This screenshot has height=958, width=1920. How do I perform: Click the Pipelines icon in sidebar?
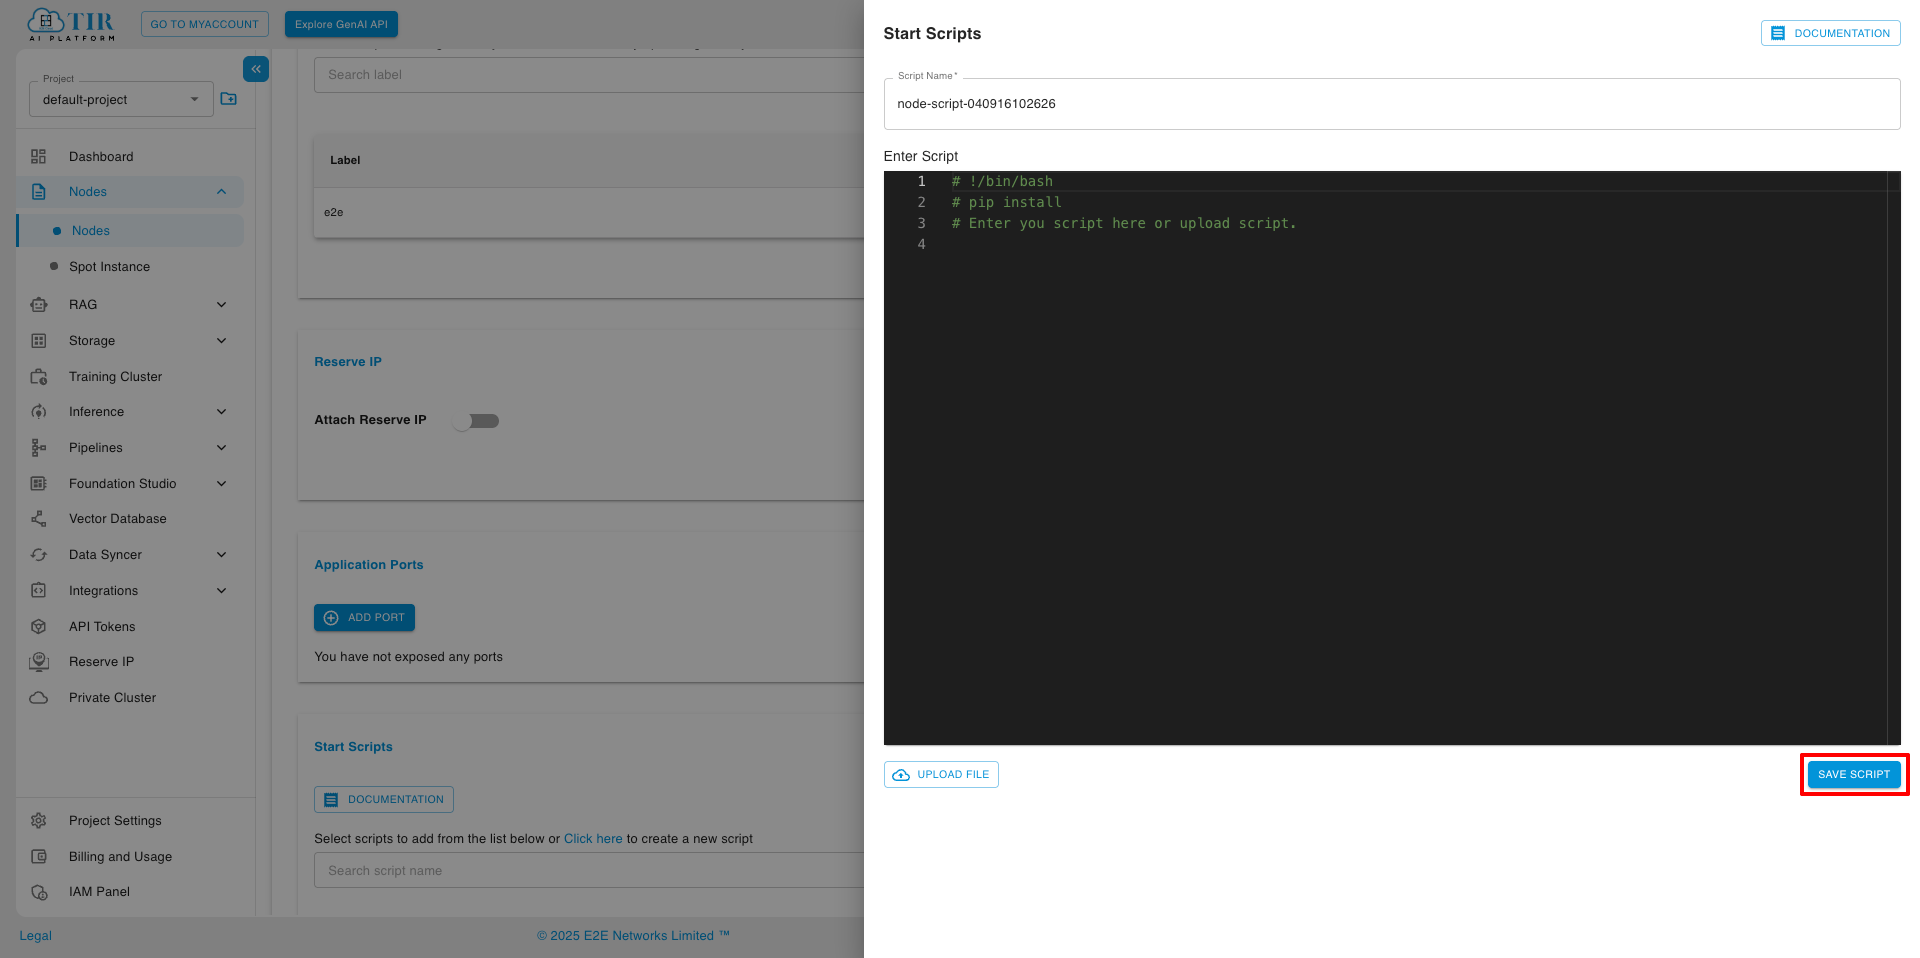click(x=39, y=448)
